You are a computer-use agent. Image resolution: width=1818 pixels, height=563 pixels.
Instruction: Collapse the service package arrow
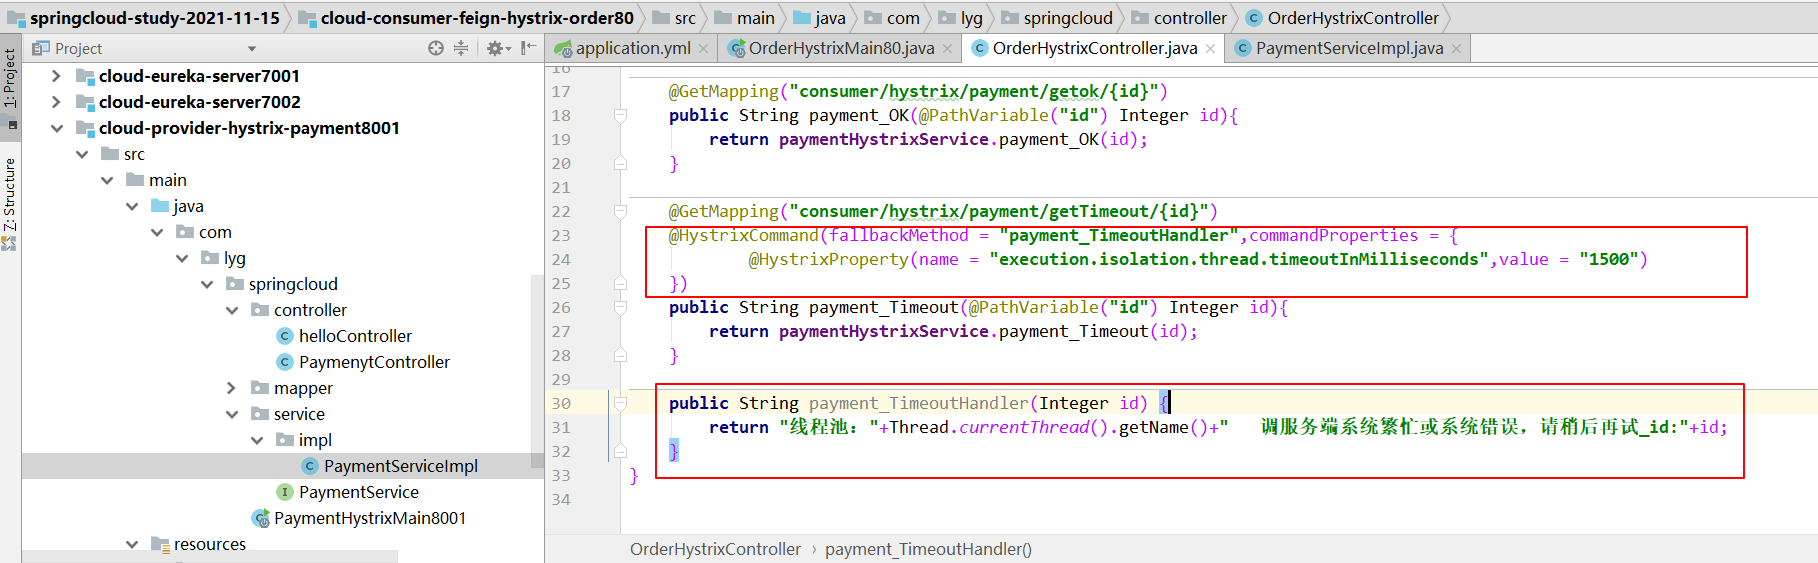[x=232, y=414]
